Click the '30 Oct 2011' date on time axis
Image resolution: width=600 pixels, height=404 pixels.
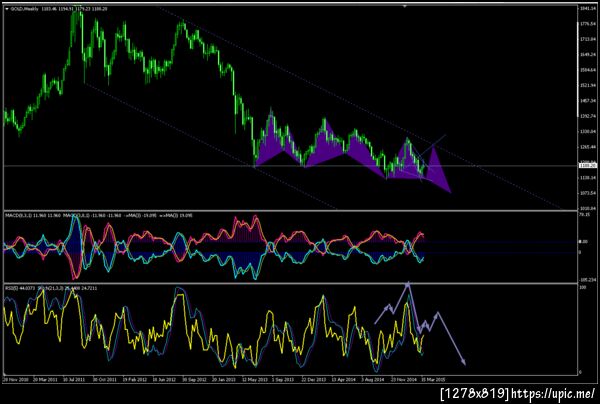104,380
